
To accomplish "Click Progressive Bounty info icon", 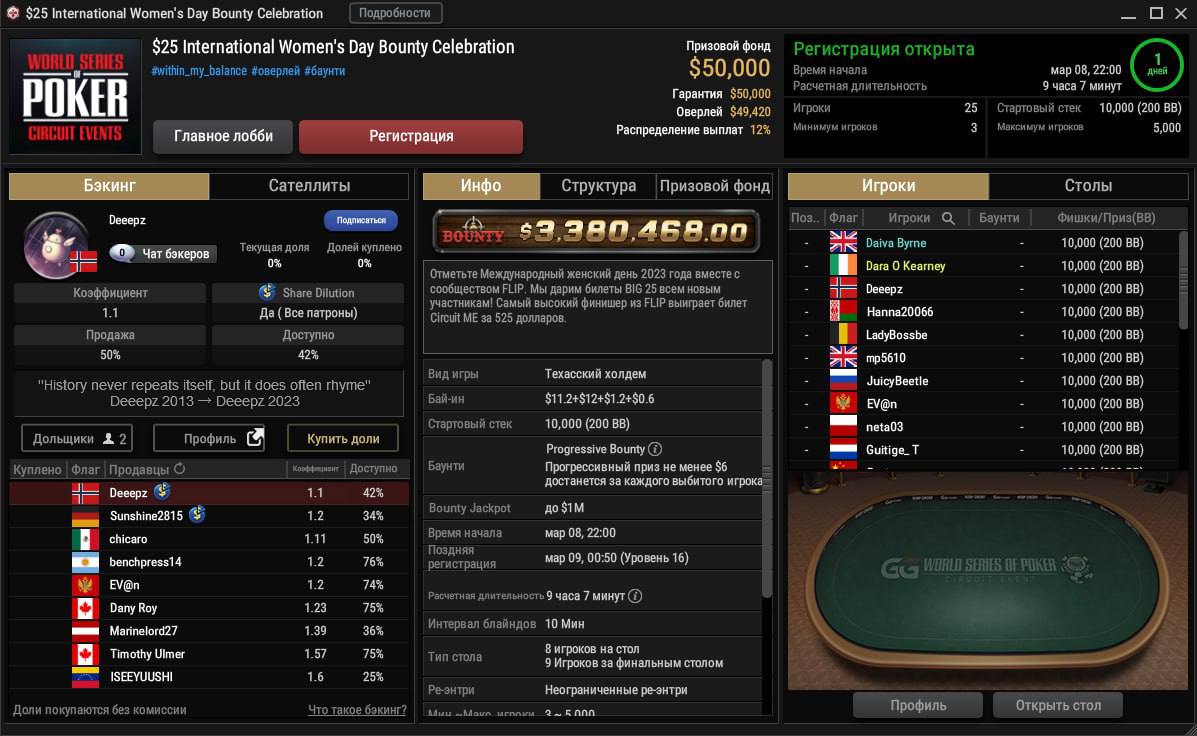I will [x=655, y=449].
